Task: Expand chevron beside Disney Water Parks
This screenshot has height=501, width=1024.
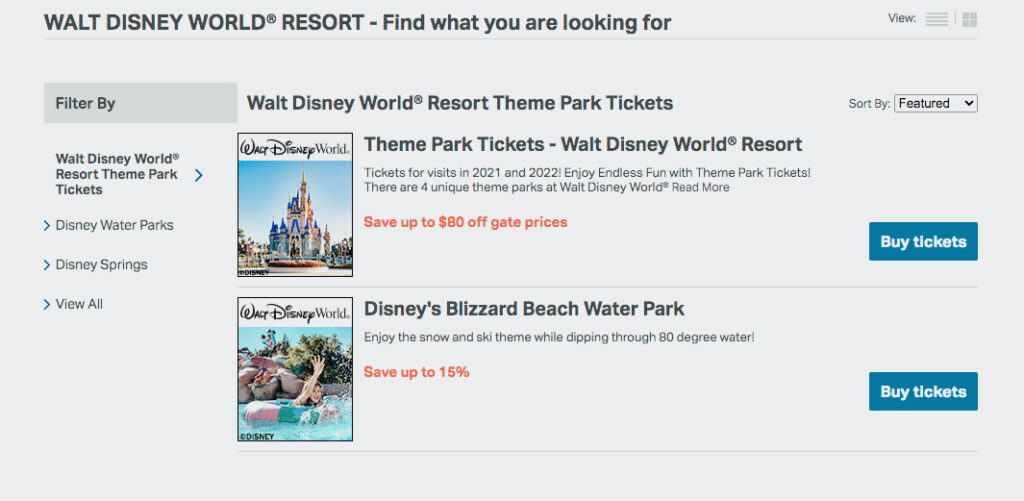Action: pos(47,225)
